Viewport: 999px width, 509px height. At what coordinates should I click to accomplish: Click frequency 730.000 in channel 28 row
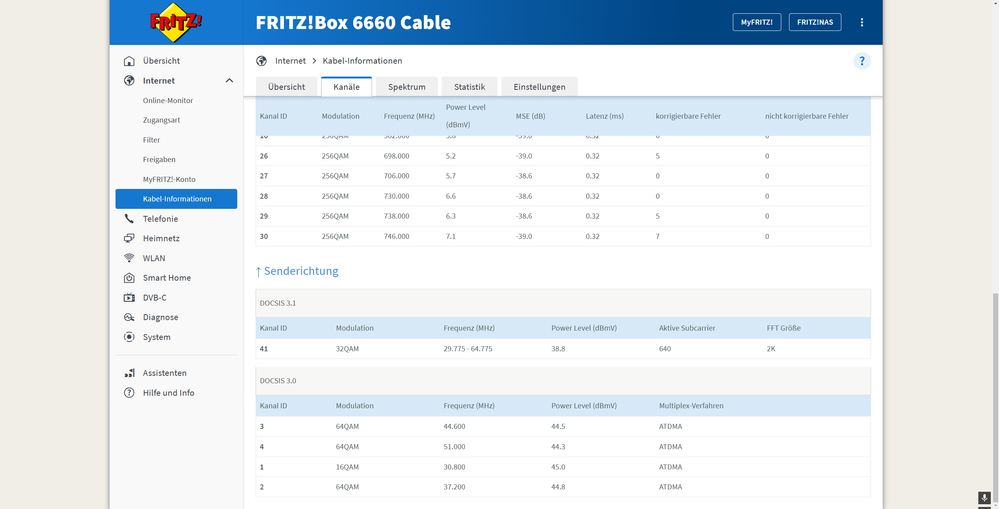coord(396,196)
